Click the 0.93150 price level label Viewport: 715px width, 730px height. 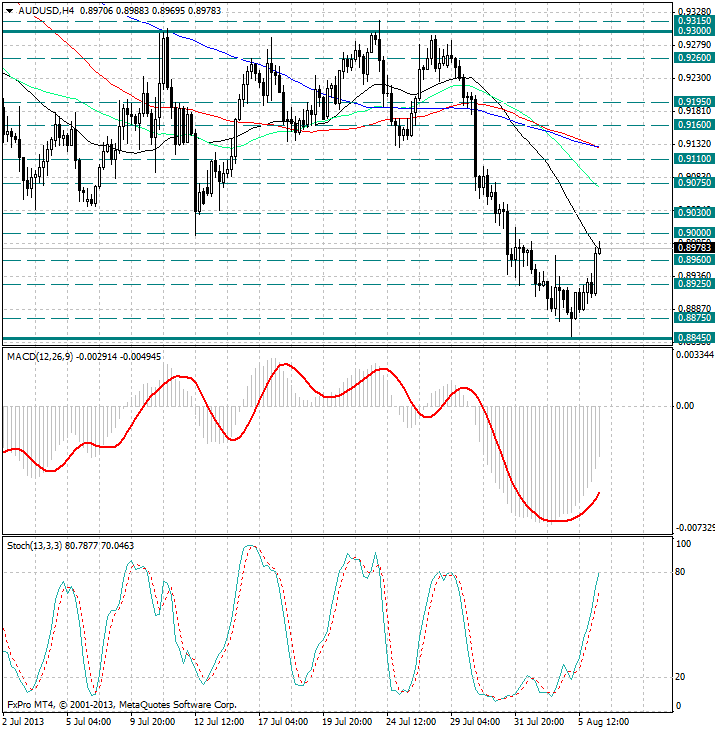pos(694,21)
